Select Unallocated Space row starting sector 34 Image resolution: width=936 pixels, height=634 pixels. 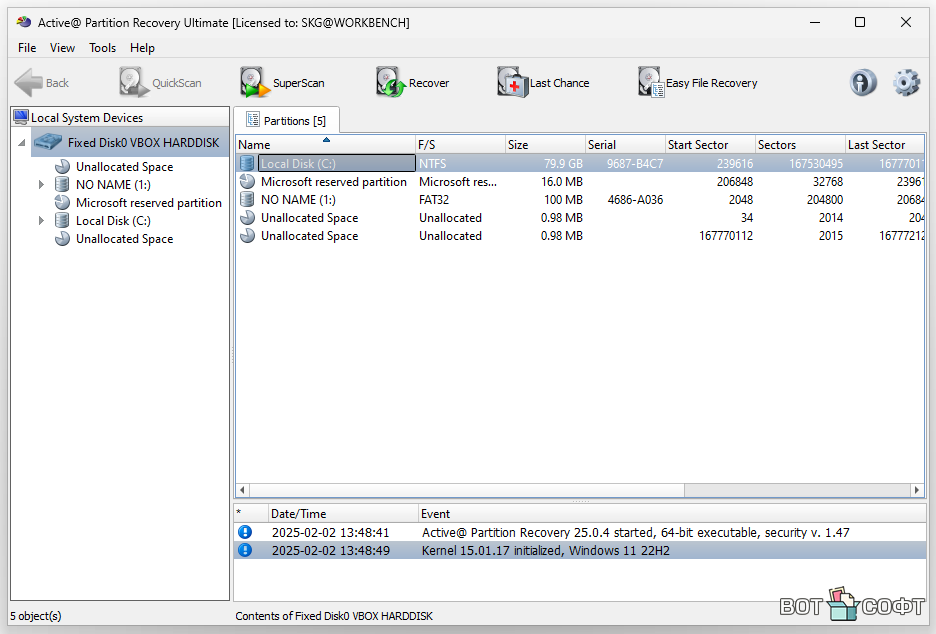580,217
